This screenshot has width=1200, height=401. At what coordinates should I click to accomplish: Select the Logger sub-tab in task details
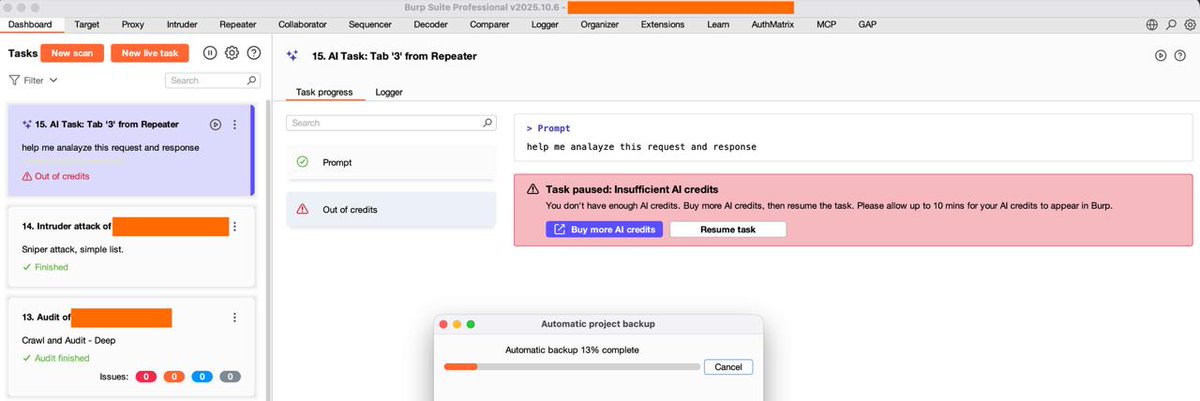(x=389, y=92)
